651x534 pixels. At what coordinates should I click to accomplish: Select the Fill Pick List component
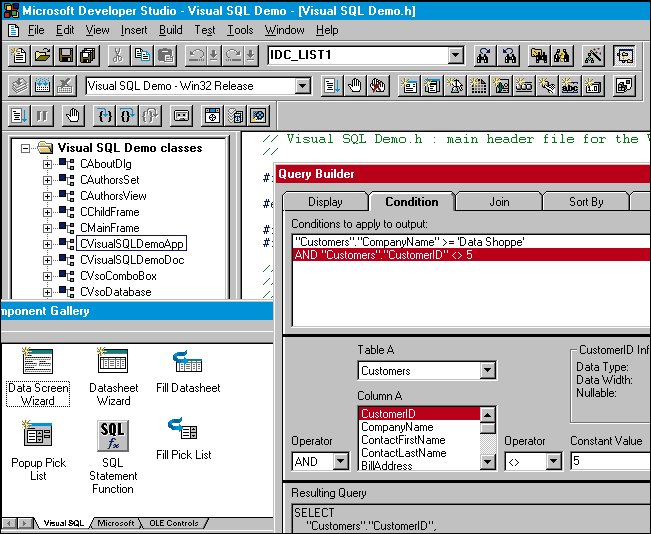[184, 439]
